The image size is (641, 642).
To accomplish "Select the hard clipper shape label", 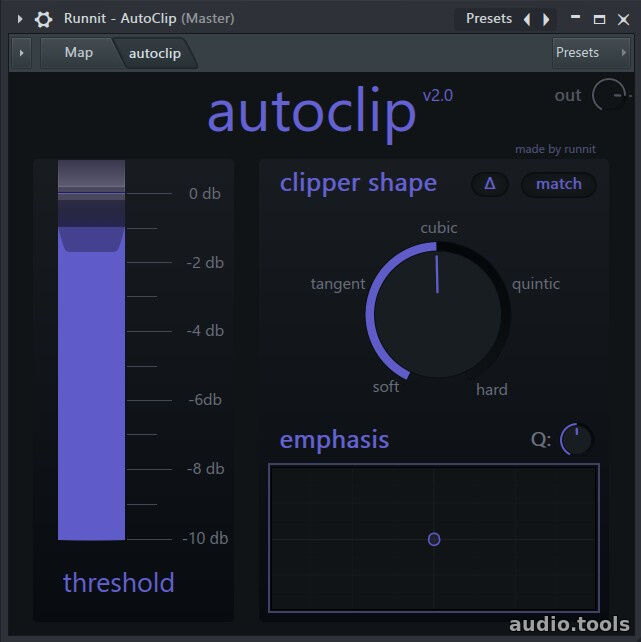I will click(x=491, y=390).
